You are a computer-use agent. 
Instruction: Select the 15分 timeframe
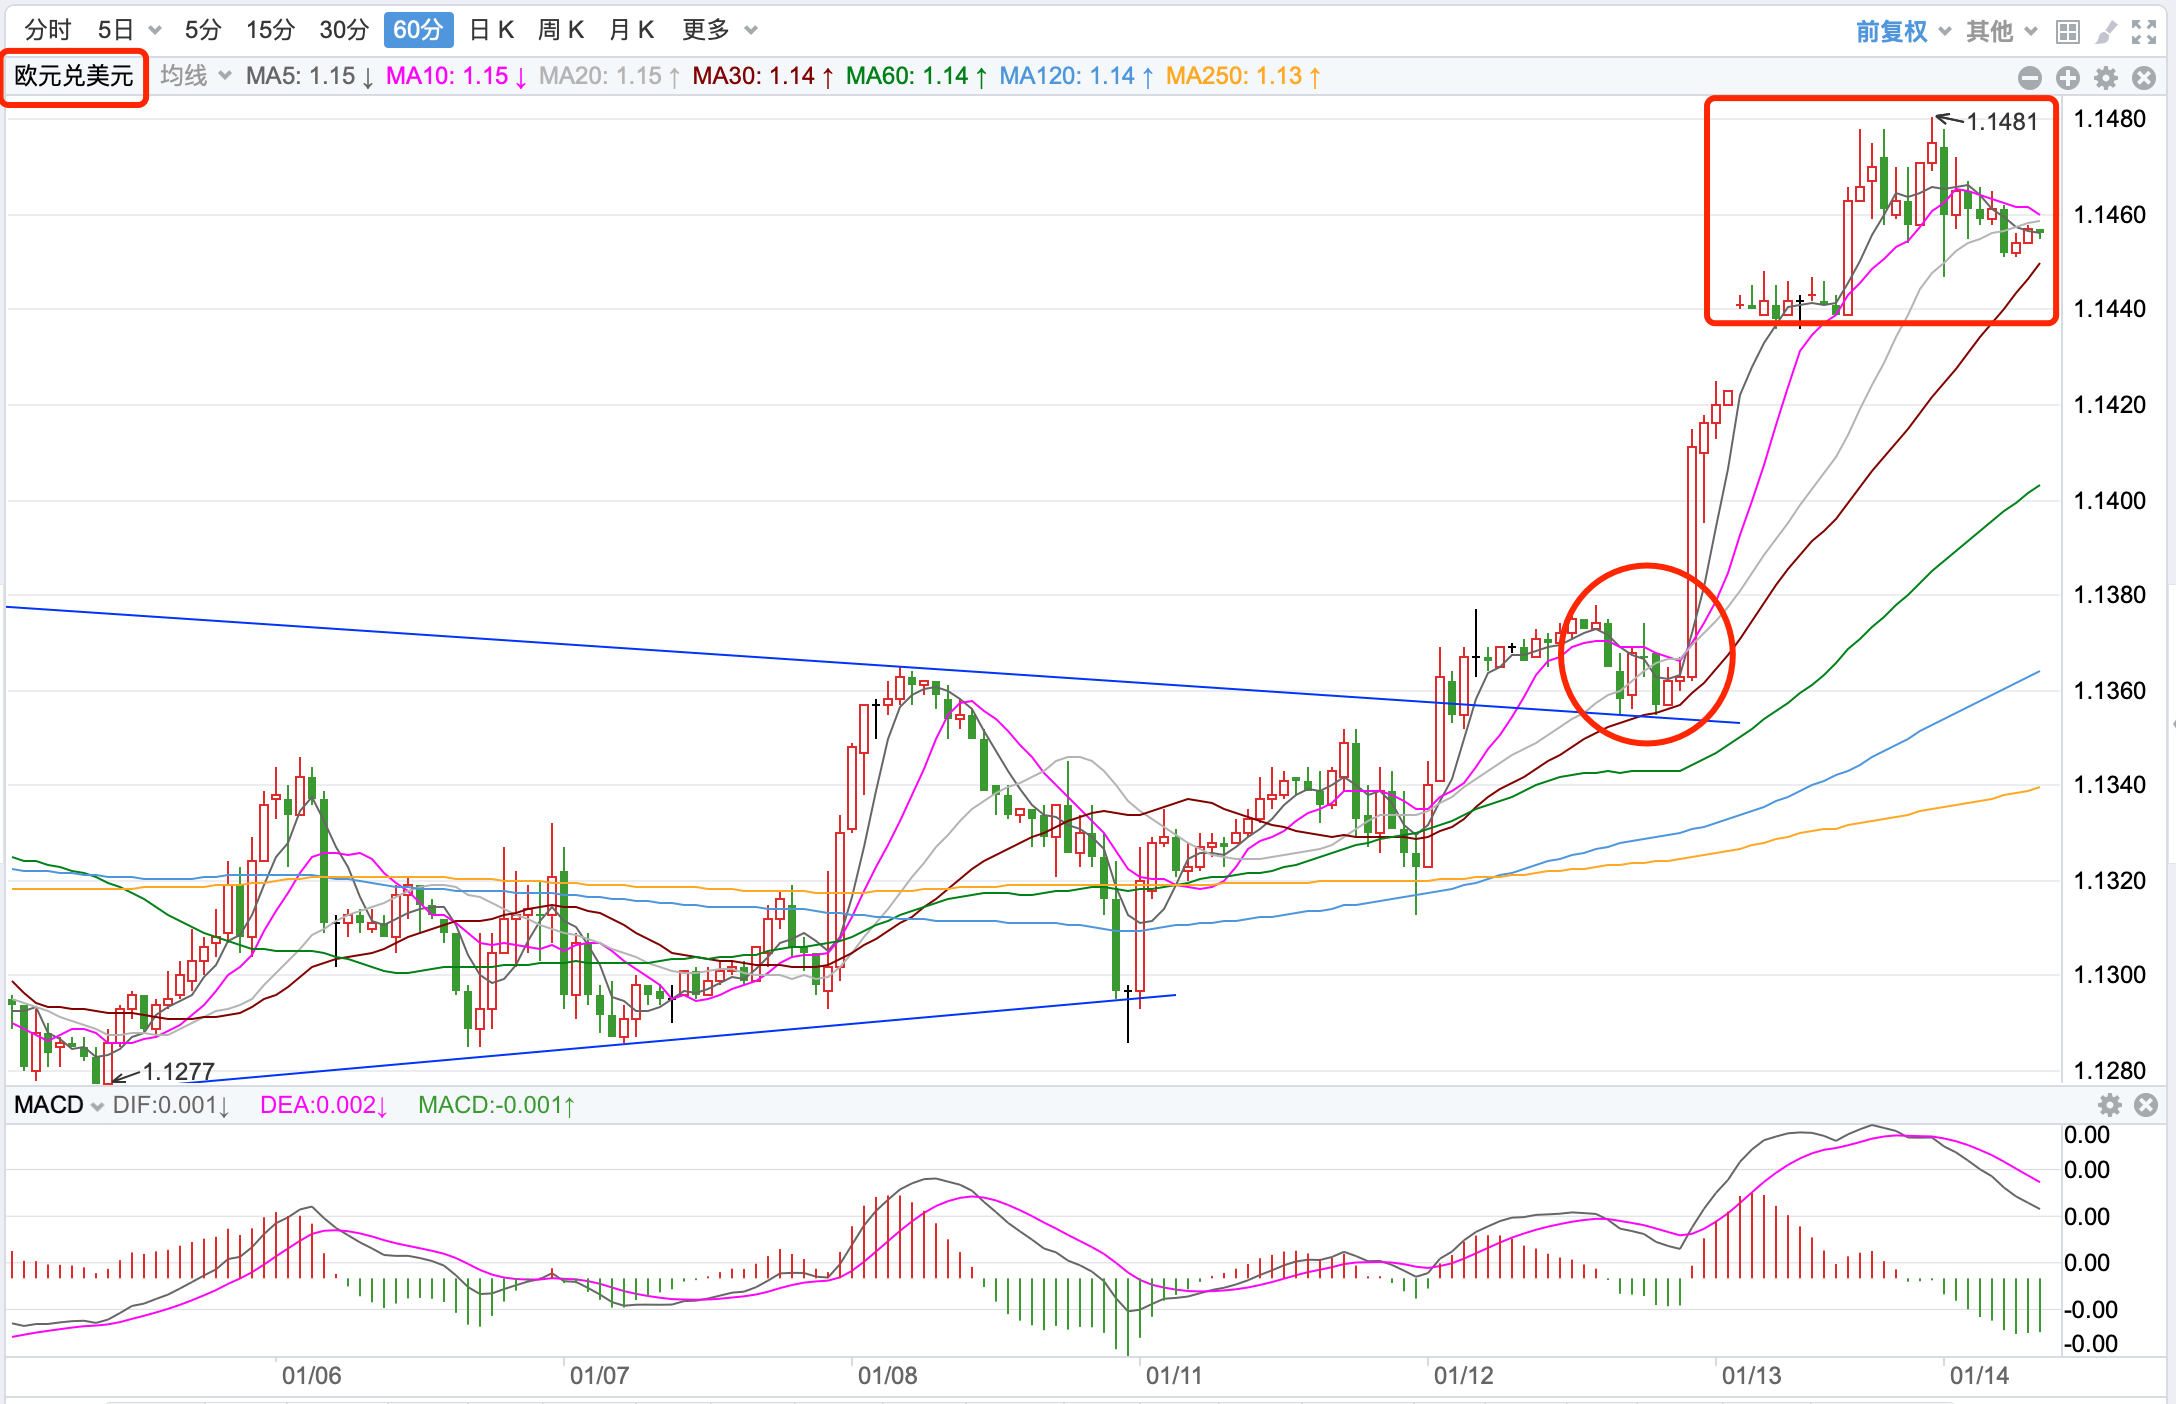pos(270,30)
